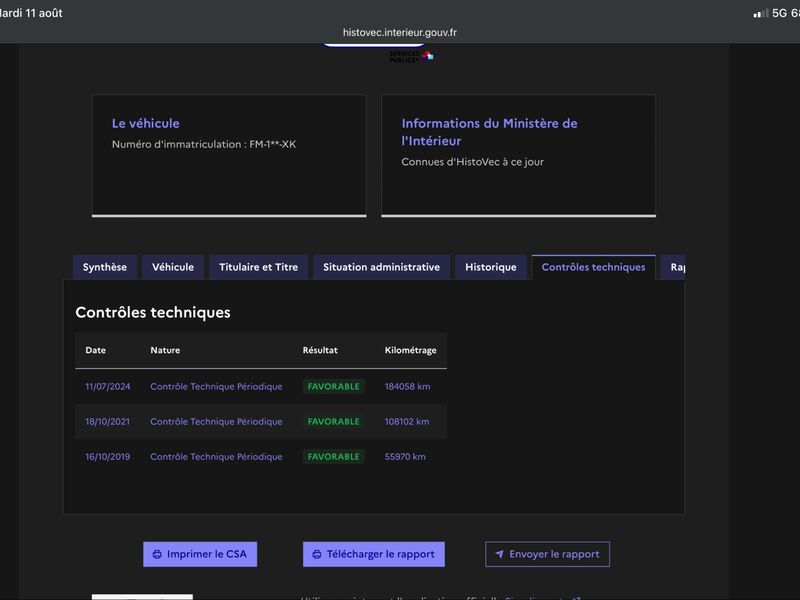The height and width of the screenshot is (600, 800).
Task: Click the Numéro d'immatriculation FM-1**-XK text
Action: pyautogui.click(x=204, y=144)
